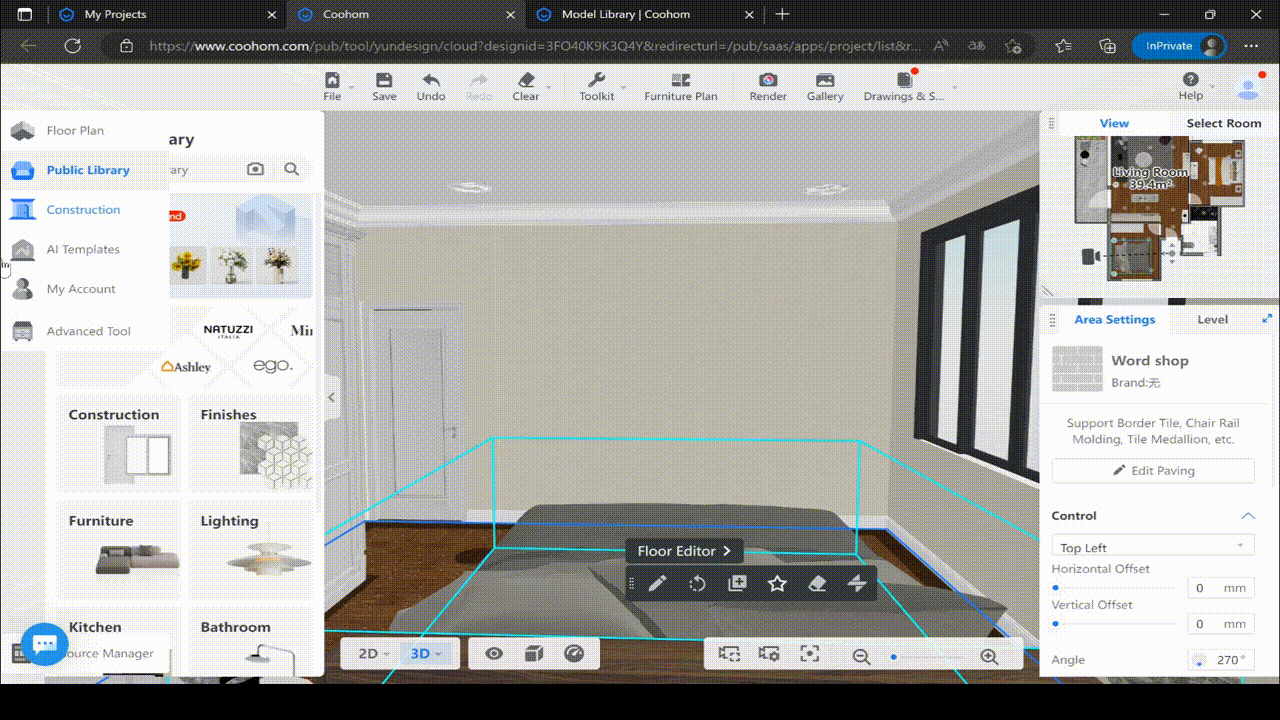The width and height of the screenshot is (1280, 720).
Task: Expand the Floor Editor menu arrow
Action: (727, 551)
